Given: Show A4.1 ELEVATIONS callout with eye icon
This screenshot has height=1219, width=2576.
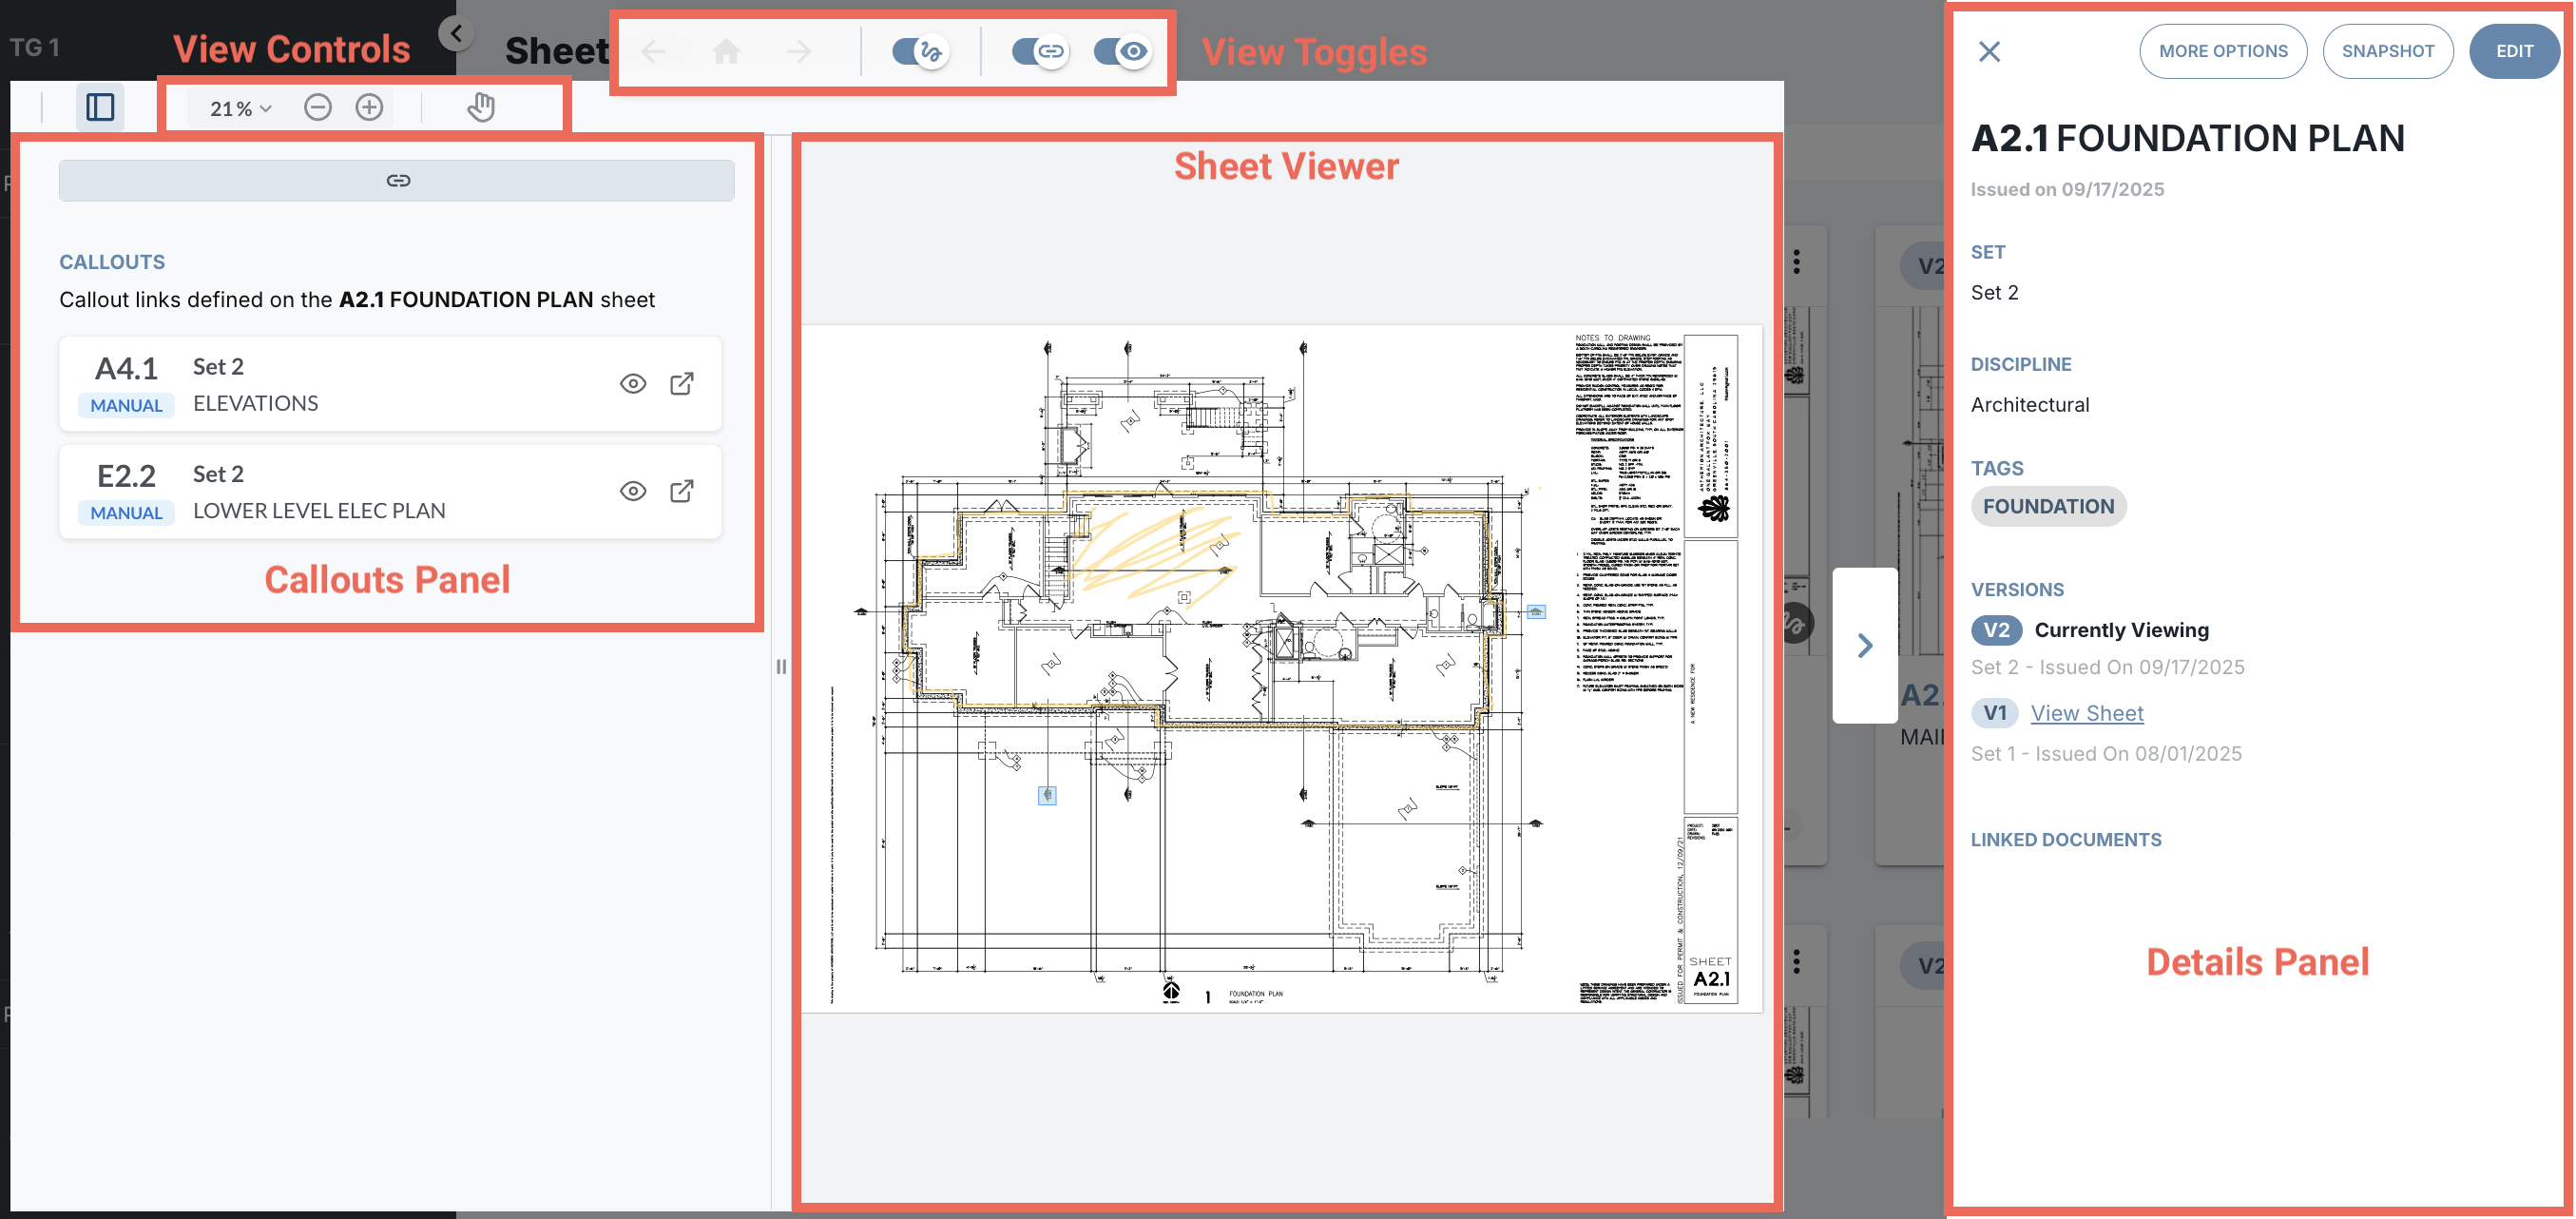Looking at the screenshot, I should (x=633, y=384).
